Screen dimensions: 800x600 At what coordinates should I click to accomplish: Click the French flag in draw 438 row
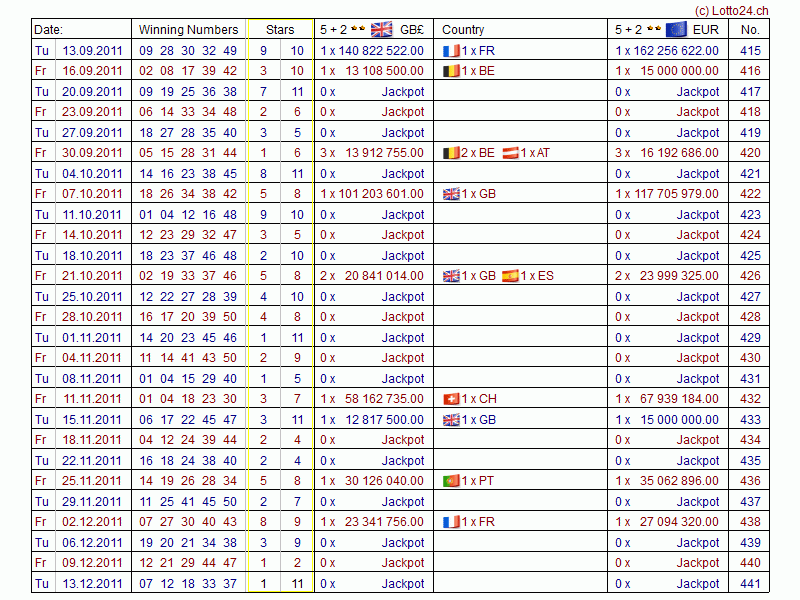point(451,522)
